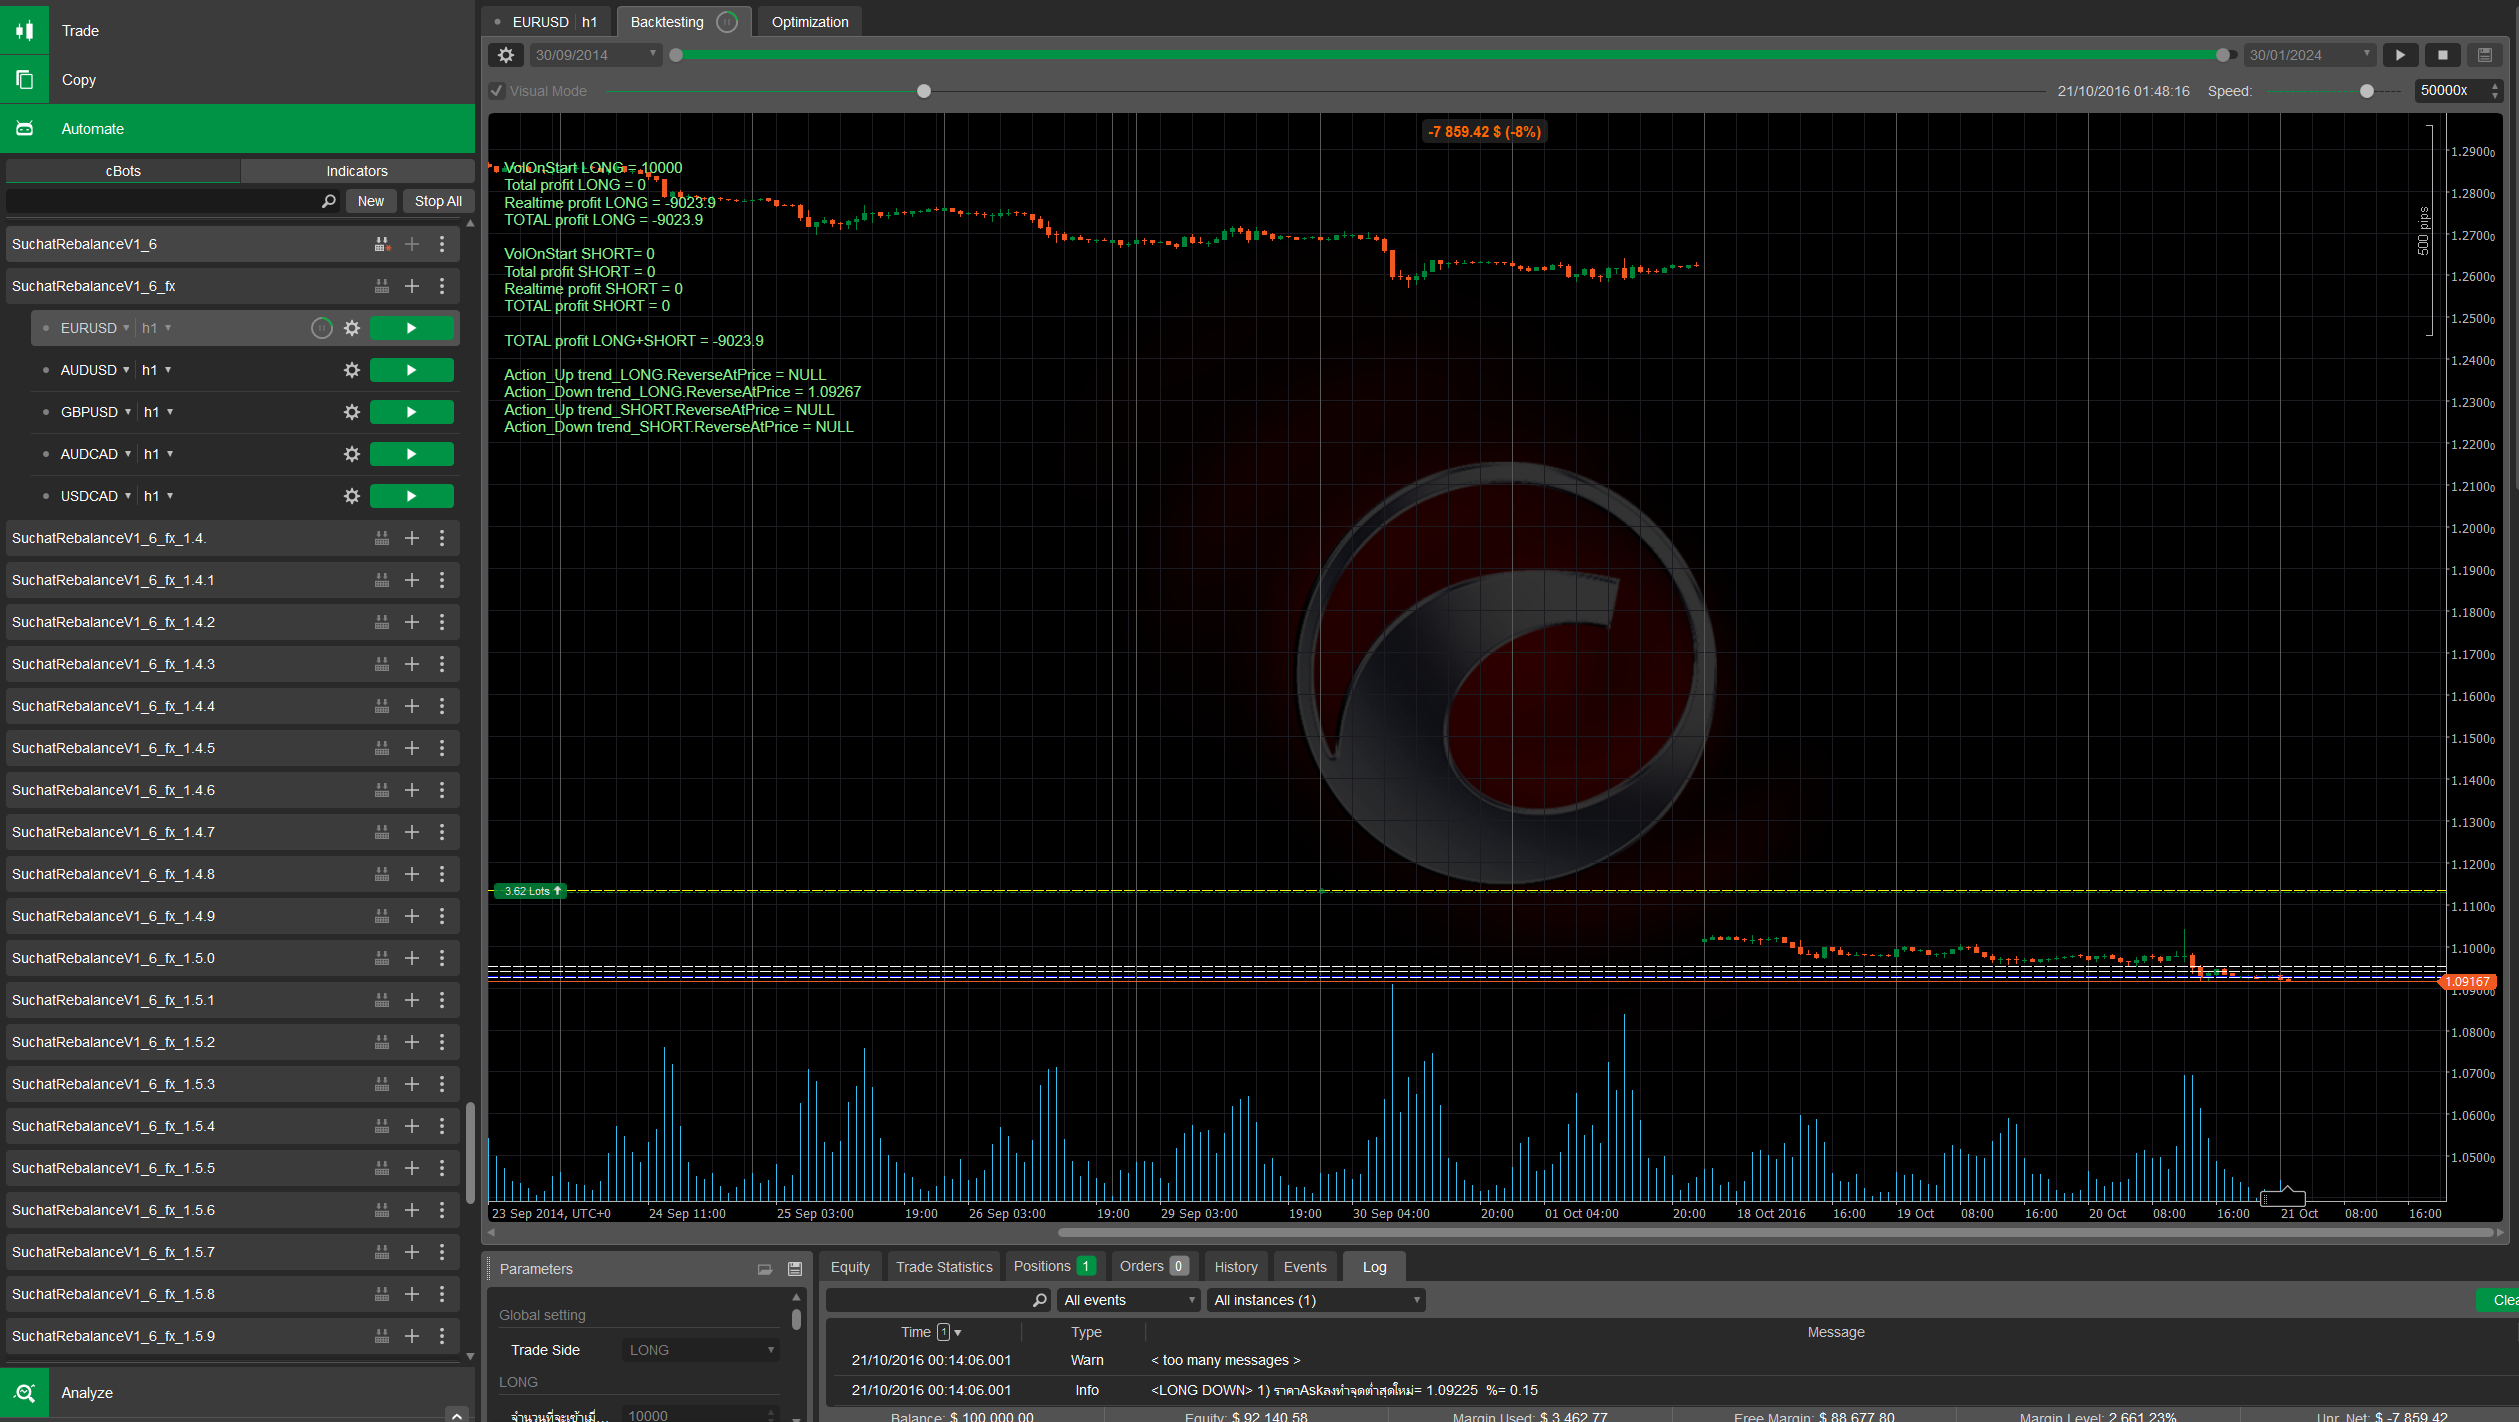Click Parameters panel save icon

[795, 1269]
